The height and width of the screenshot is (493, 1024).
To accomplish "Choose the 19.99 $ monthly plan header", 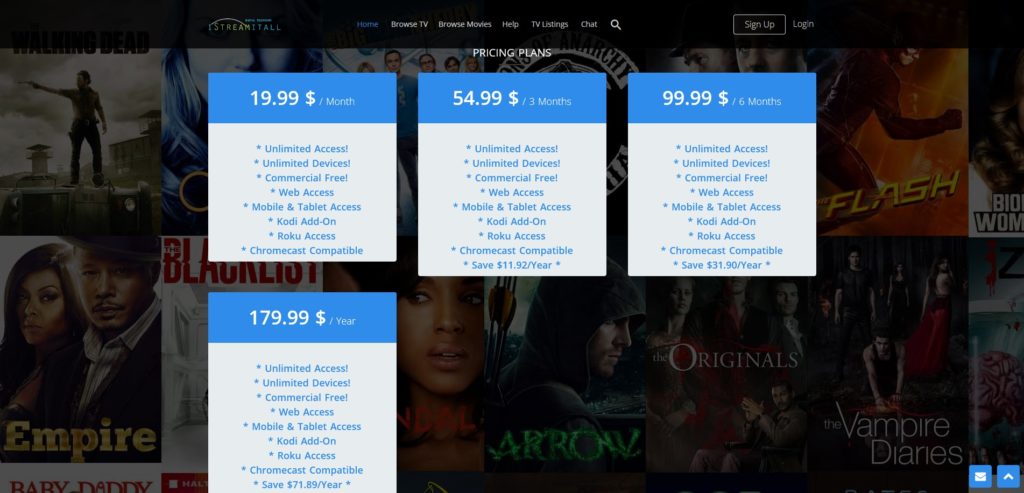I will click(x=302, y=98).
